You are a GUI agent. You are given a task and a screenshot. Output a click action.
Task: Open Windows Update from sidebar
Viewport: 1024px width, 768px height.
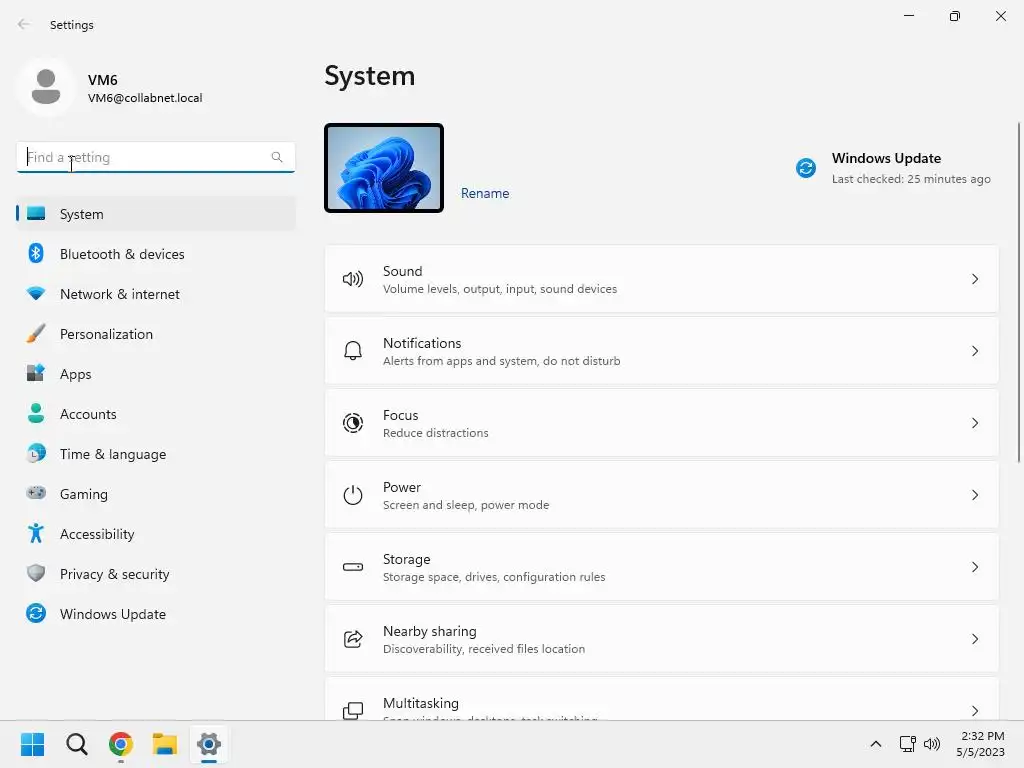point(156,614)
